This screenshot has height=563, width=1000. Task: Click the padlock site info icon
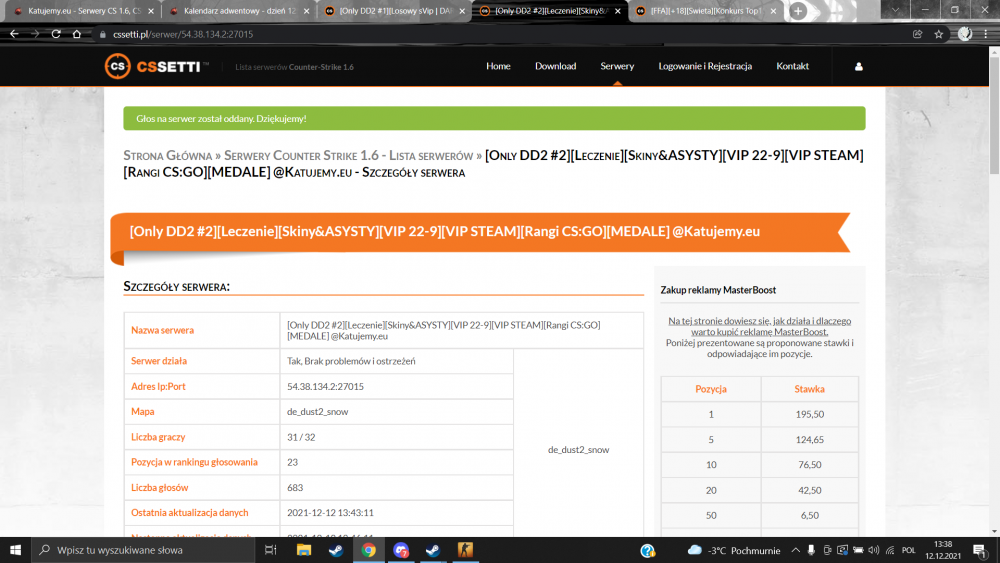pyautogui.click(x=102, y=34)
